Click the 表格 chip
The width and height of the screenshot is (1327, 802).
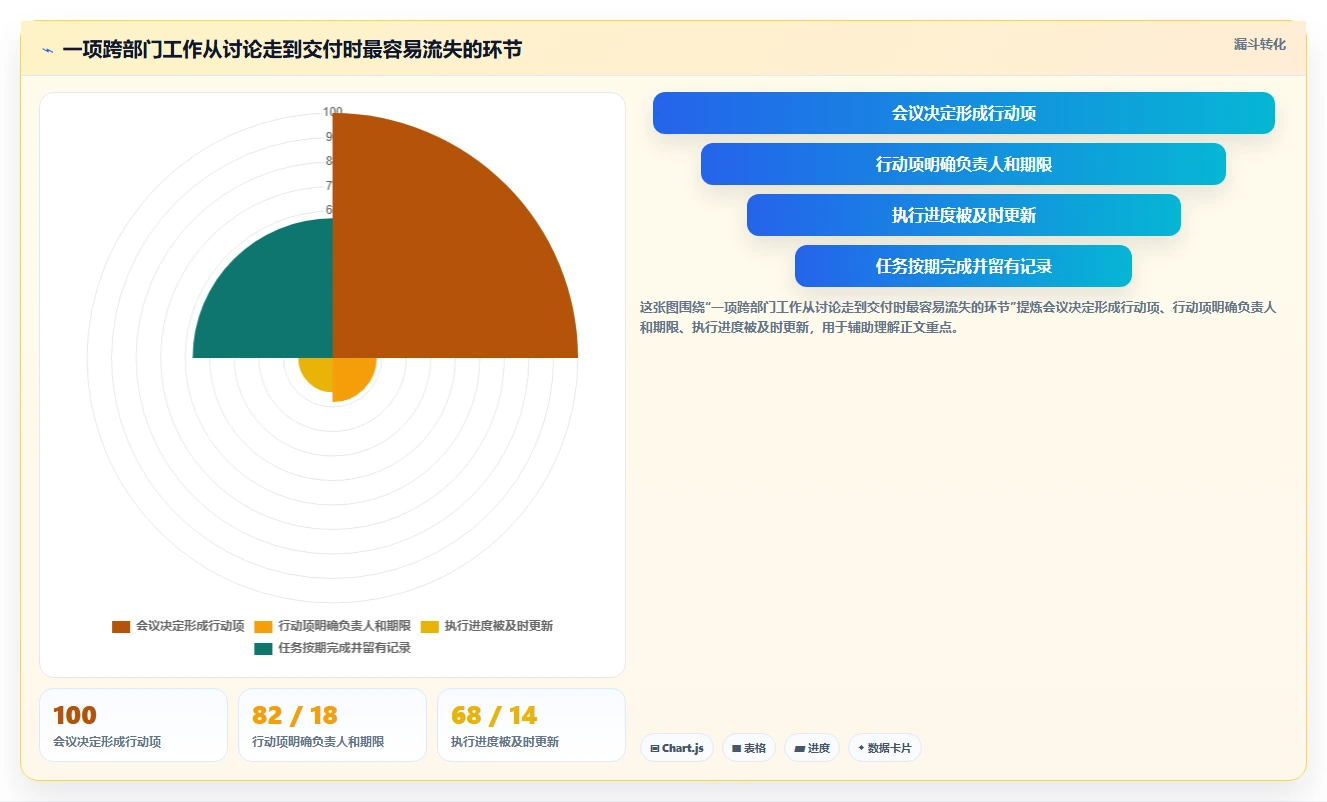point(749,748)
